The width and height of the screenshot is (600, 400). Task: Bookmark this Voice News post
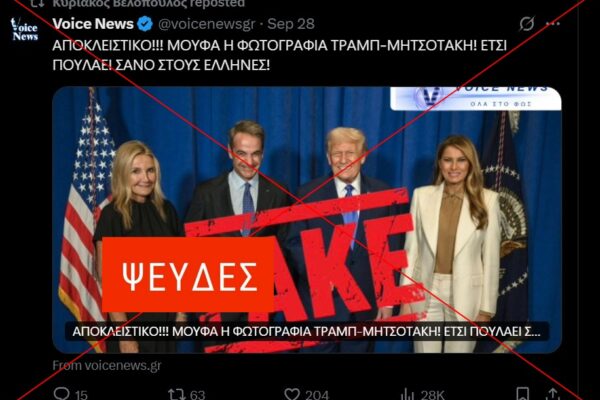(x=523, y=394)
